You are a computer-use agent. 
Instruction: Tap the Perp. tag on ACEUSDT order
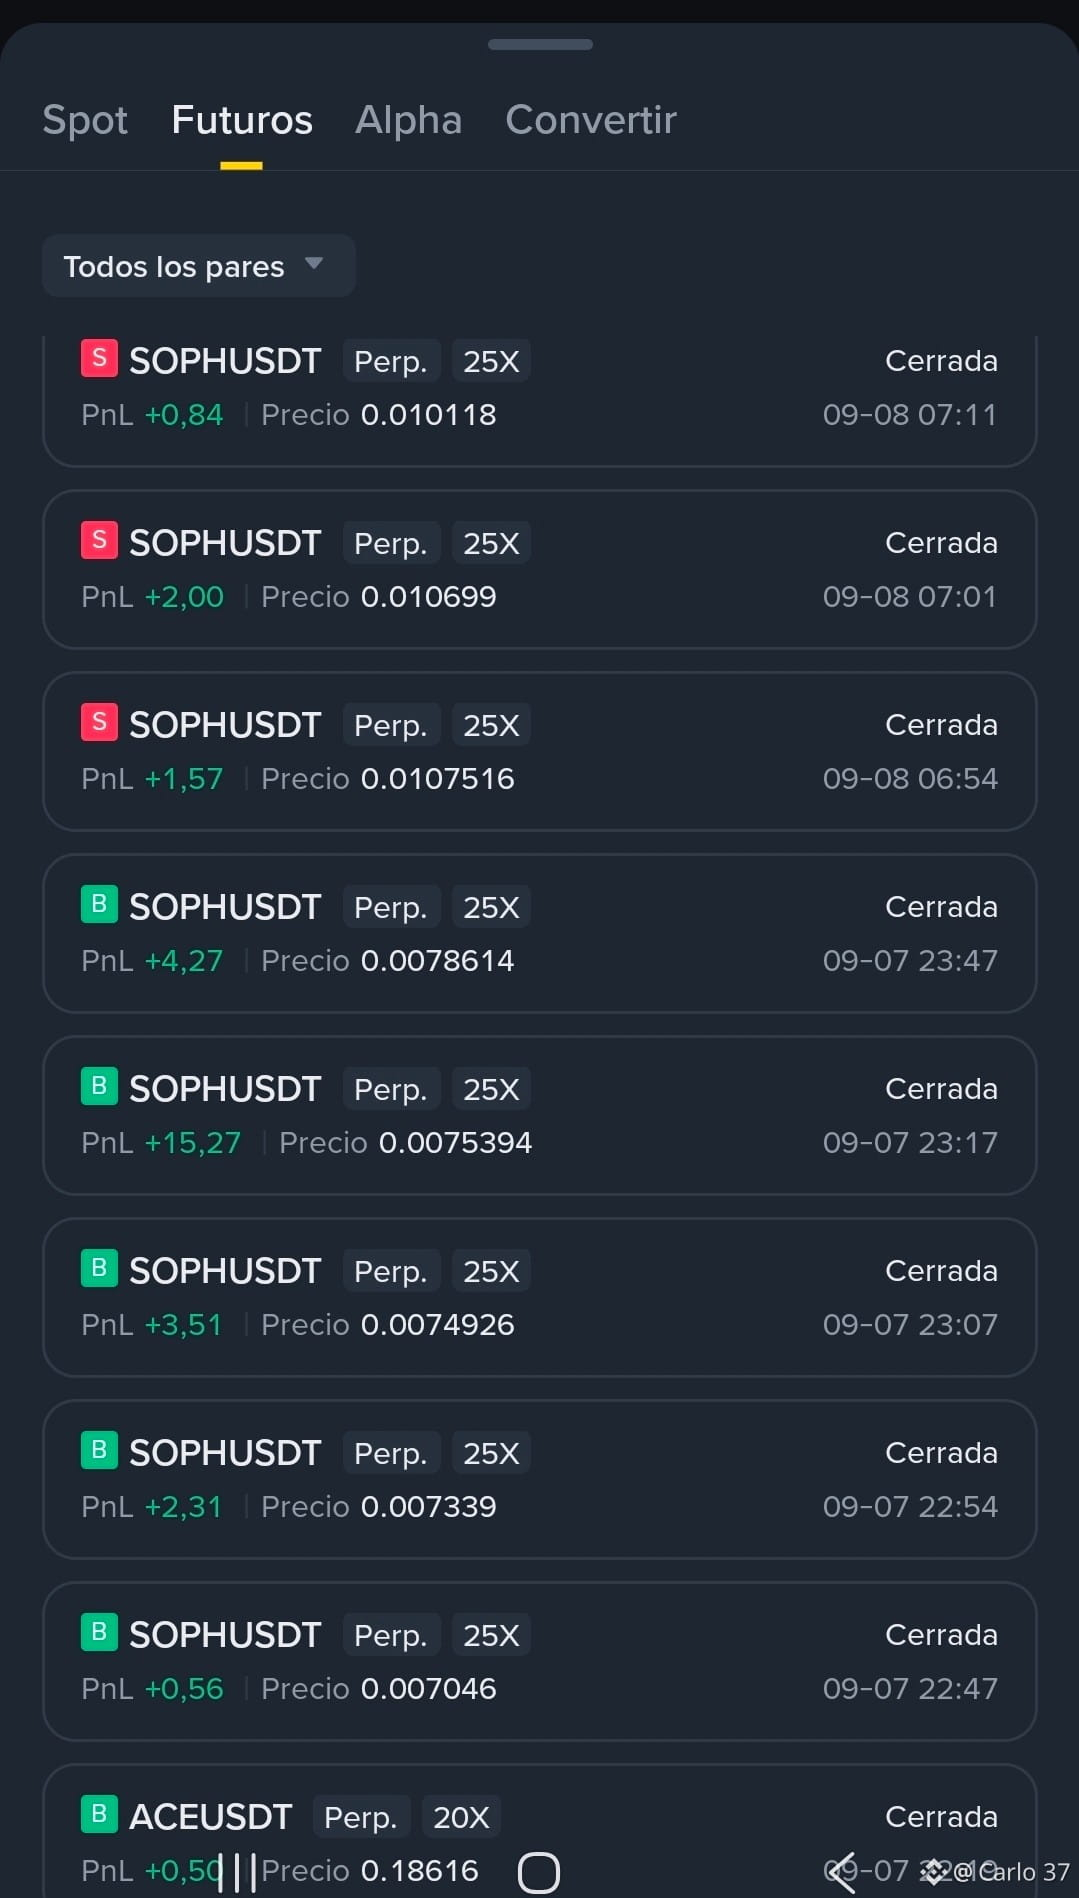(361, 1817)
